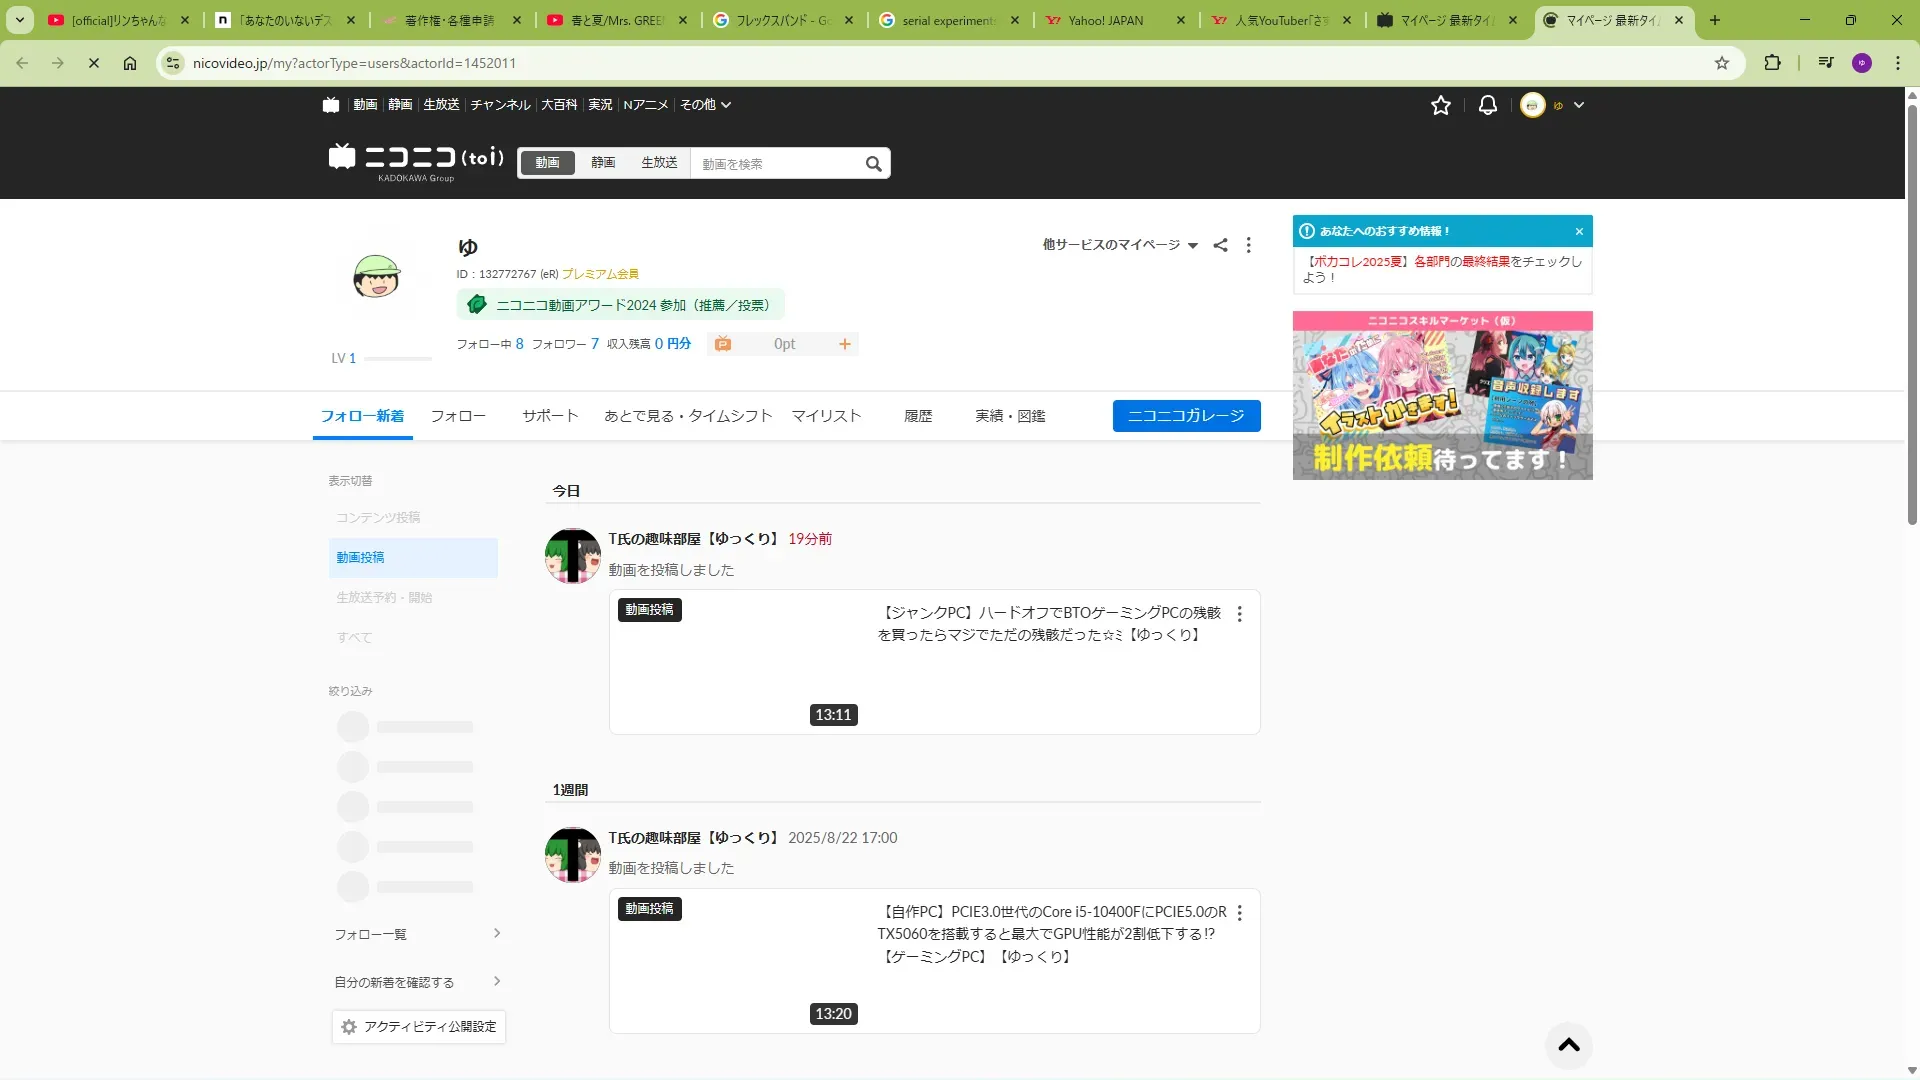
Task: Open profile three-dot options menu
Action: pos(1248,245)
